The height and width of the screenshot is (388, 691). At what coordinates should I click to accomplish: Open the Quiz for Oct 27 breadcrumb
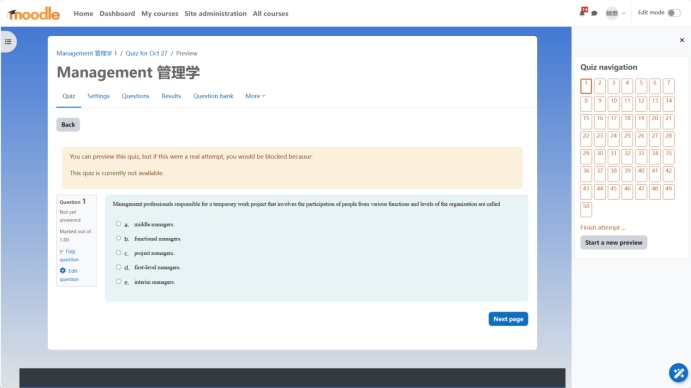point(146,53)
